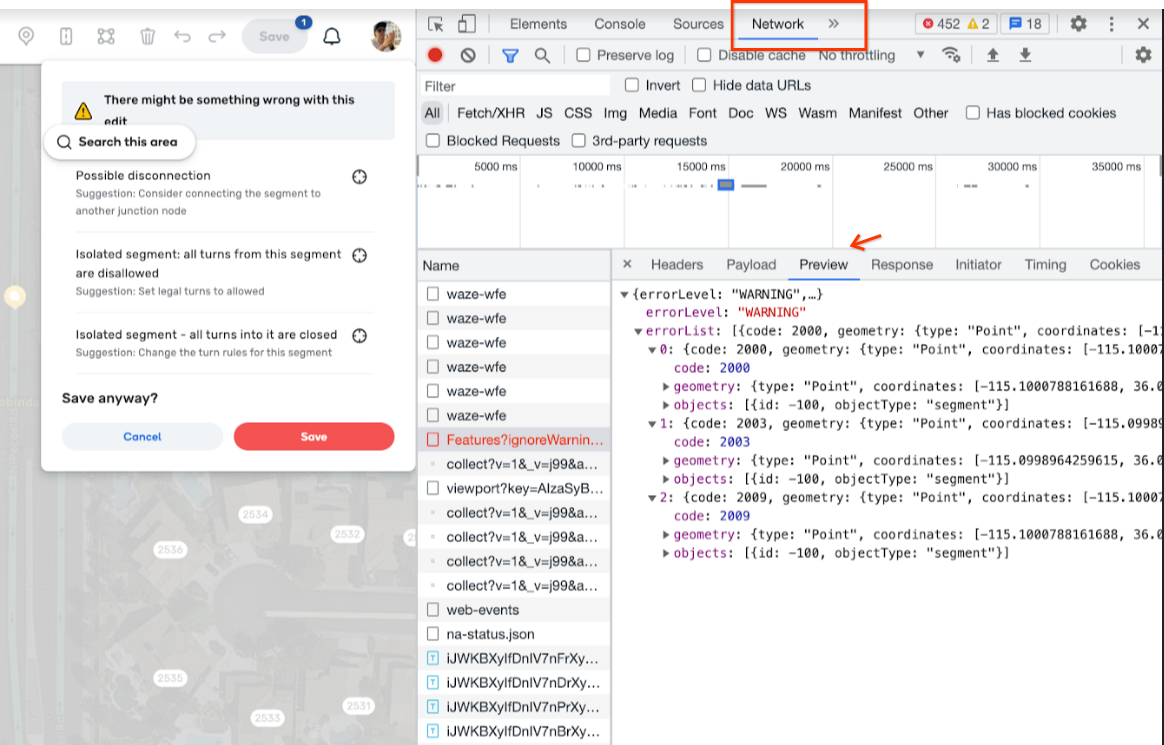Viewport: 1164px width, 745px height.
Task: Click the red Save button
Action: [x=314, y=436]
